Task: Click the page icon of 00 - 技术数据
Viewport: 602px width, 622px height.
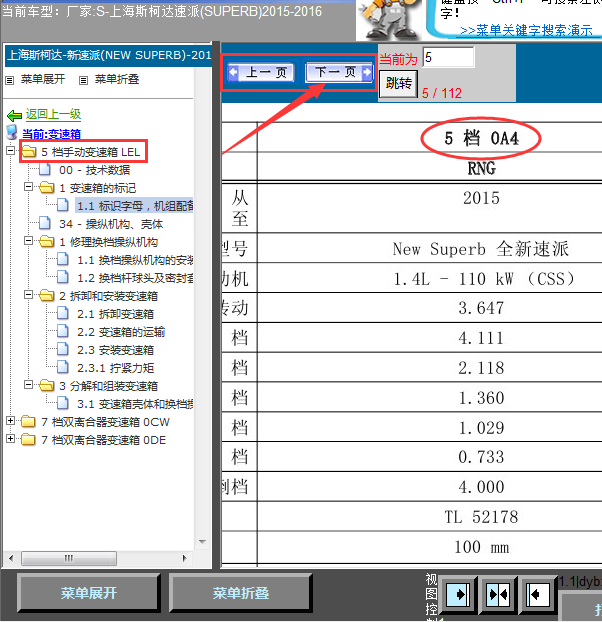Action: coord(45,169)
